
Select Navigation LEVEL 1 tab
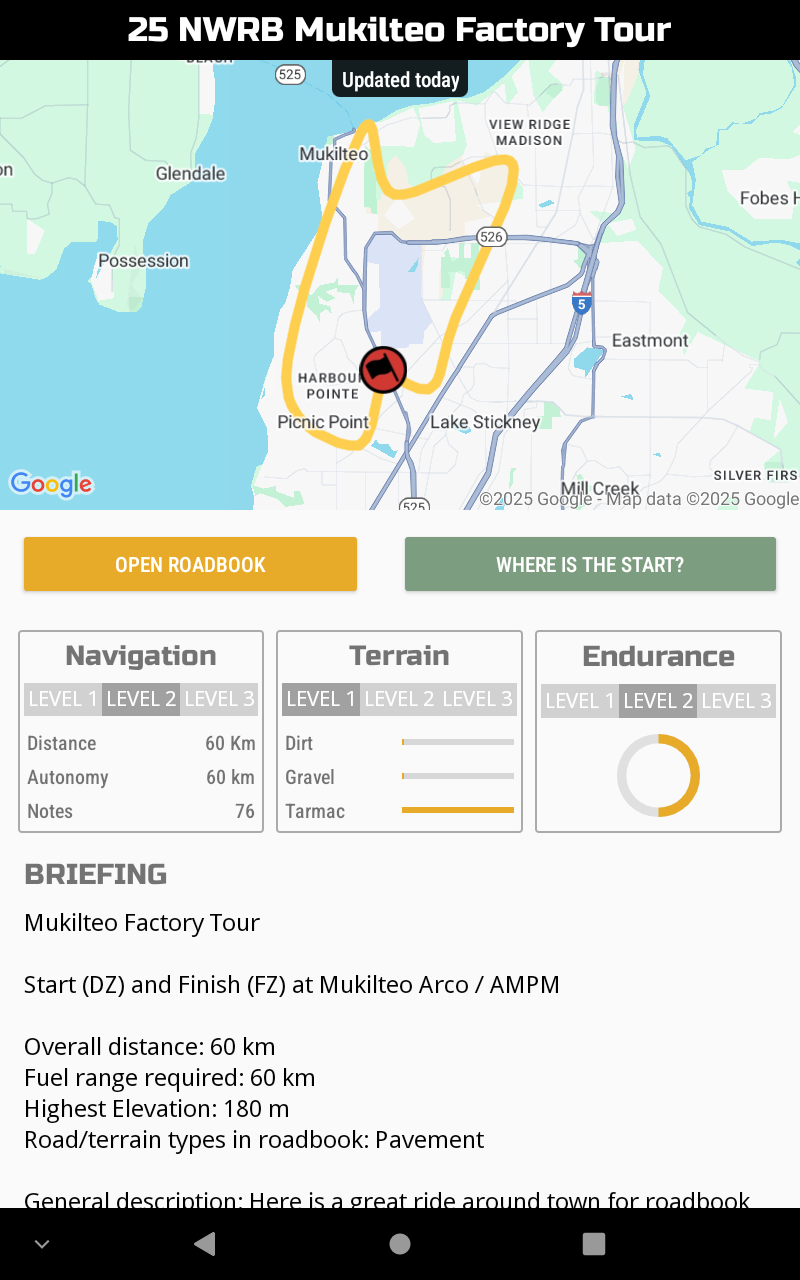pyautogui.click(x=63, y=699)
